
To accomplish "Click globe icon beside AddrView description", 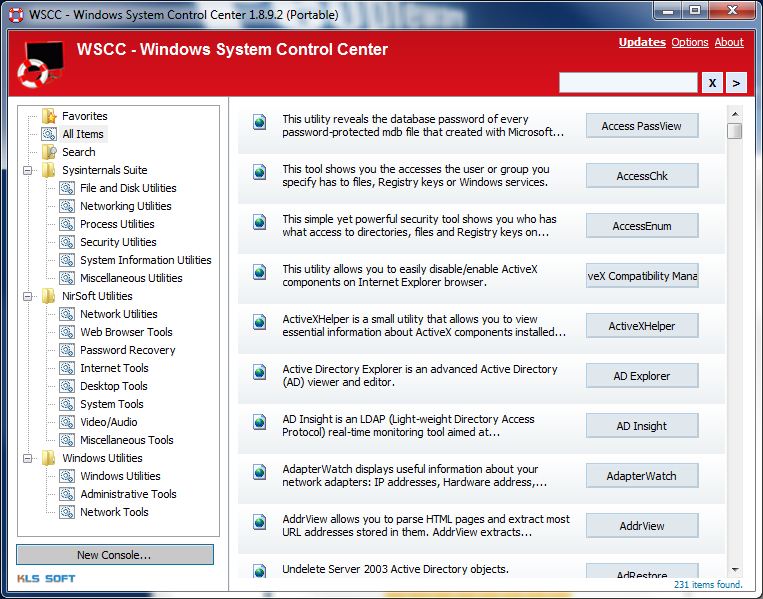I will click(x=260, y=522).
